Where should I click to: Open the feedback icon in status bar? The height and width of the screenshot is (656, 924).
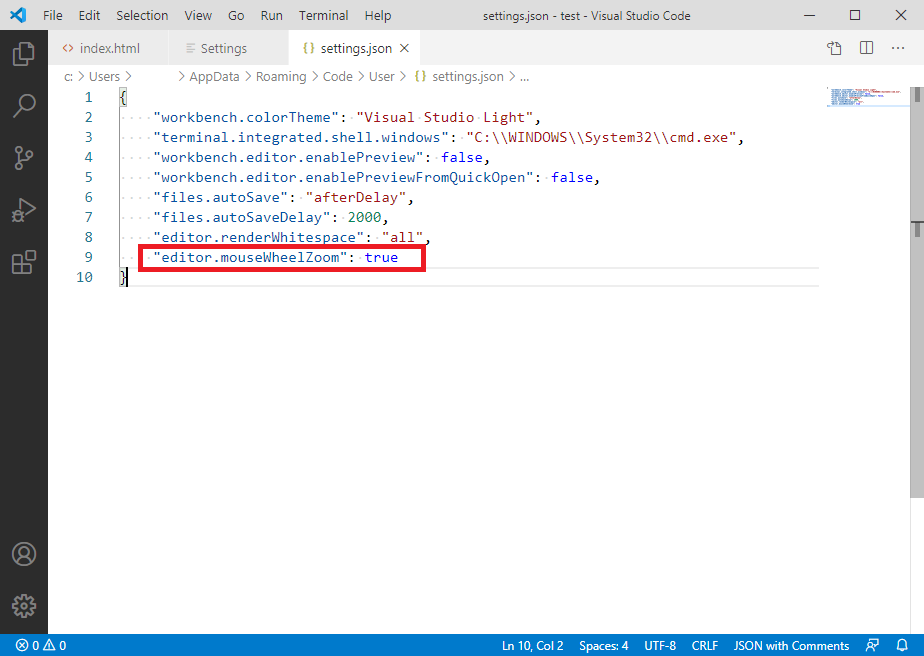tap(872, 645)
